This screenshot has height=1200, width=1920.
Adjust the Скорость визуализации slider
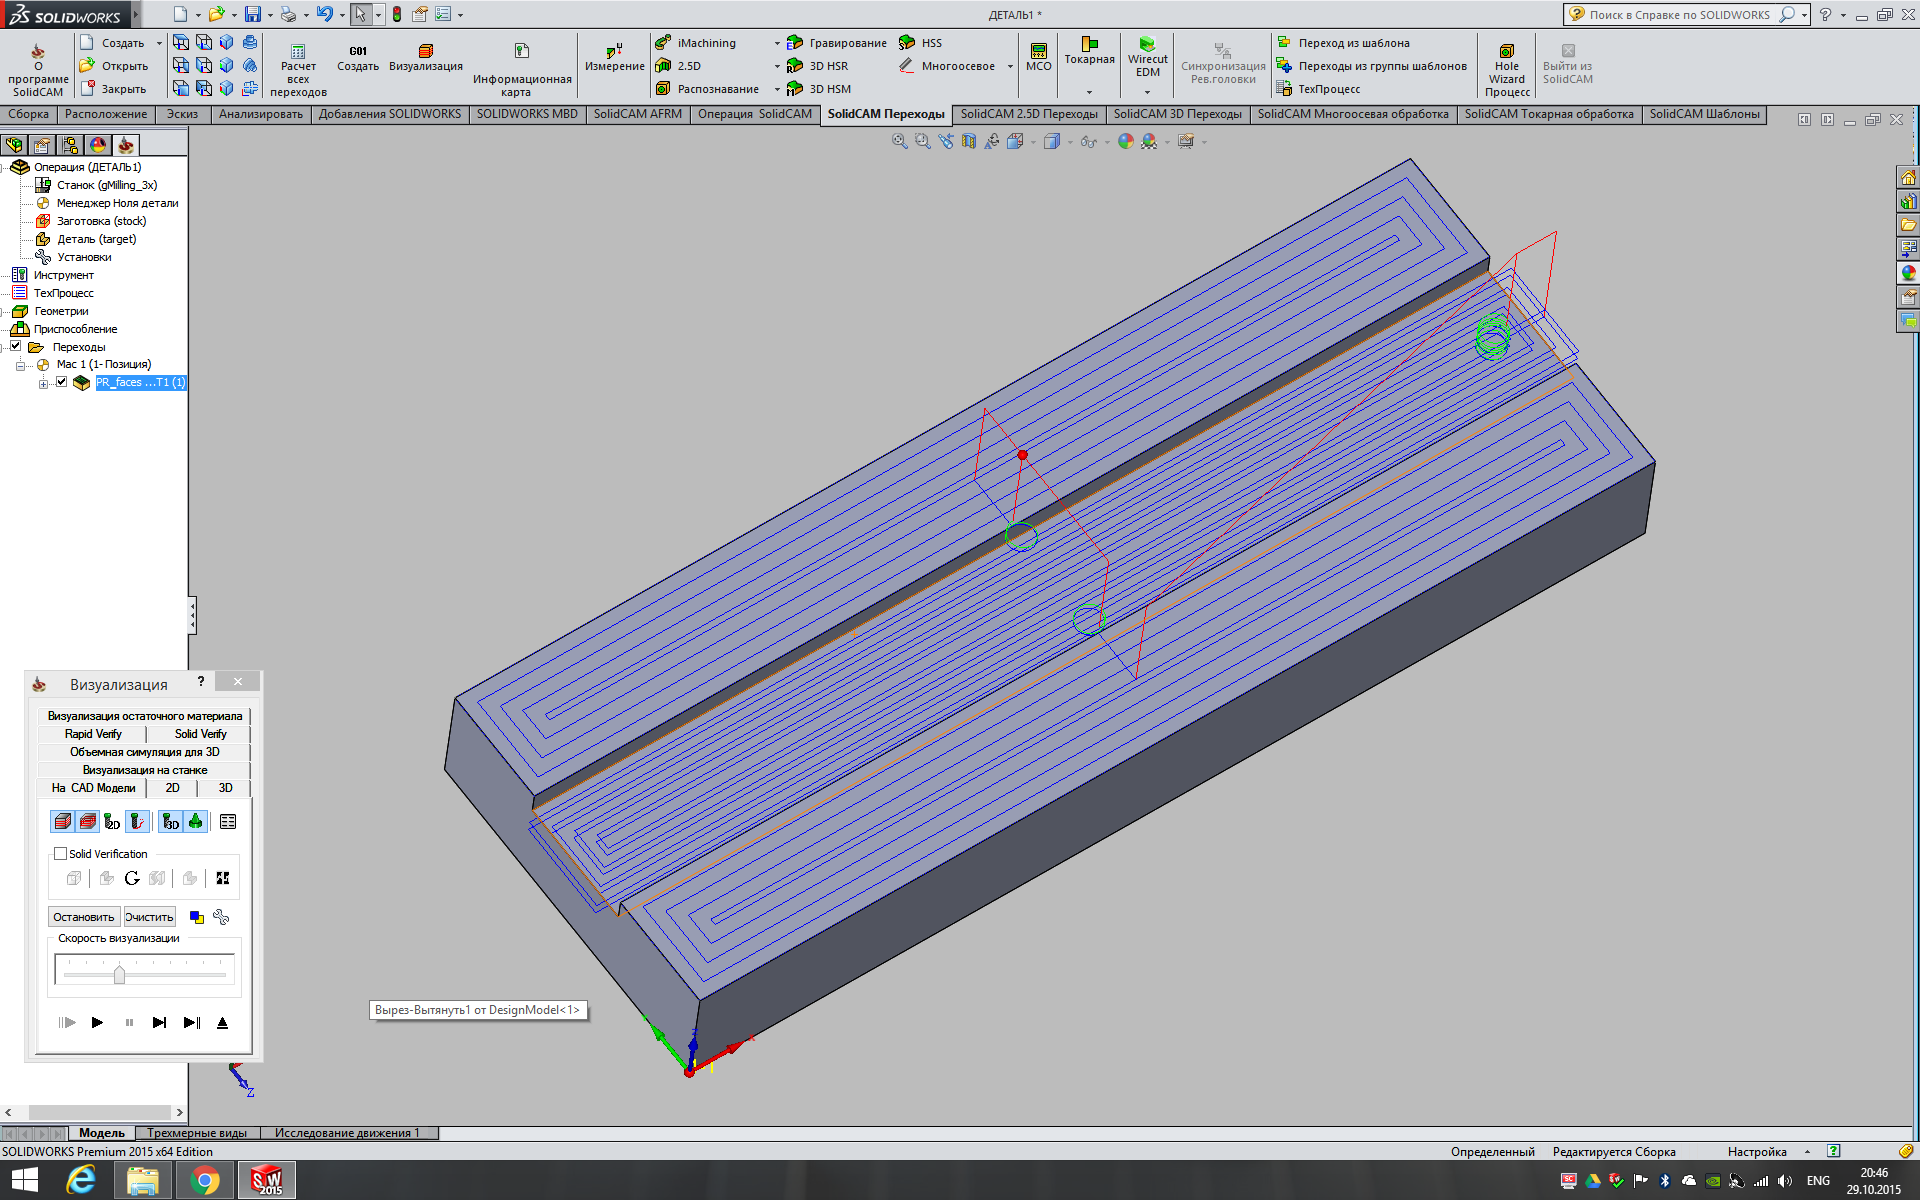[119, 974]
